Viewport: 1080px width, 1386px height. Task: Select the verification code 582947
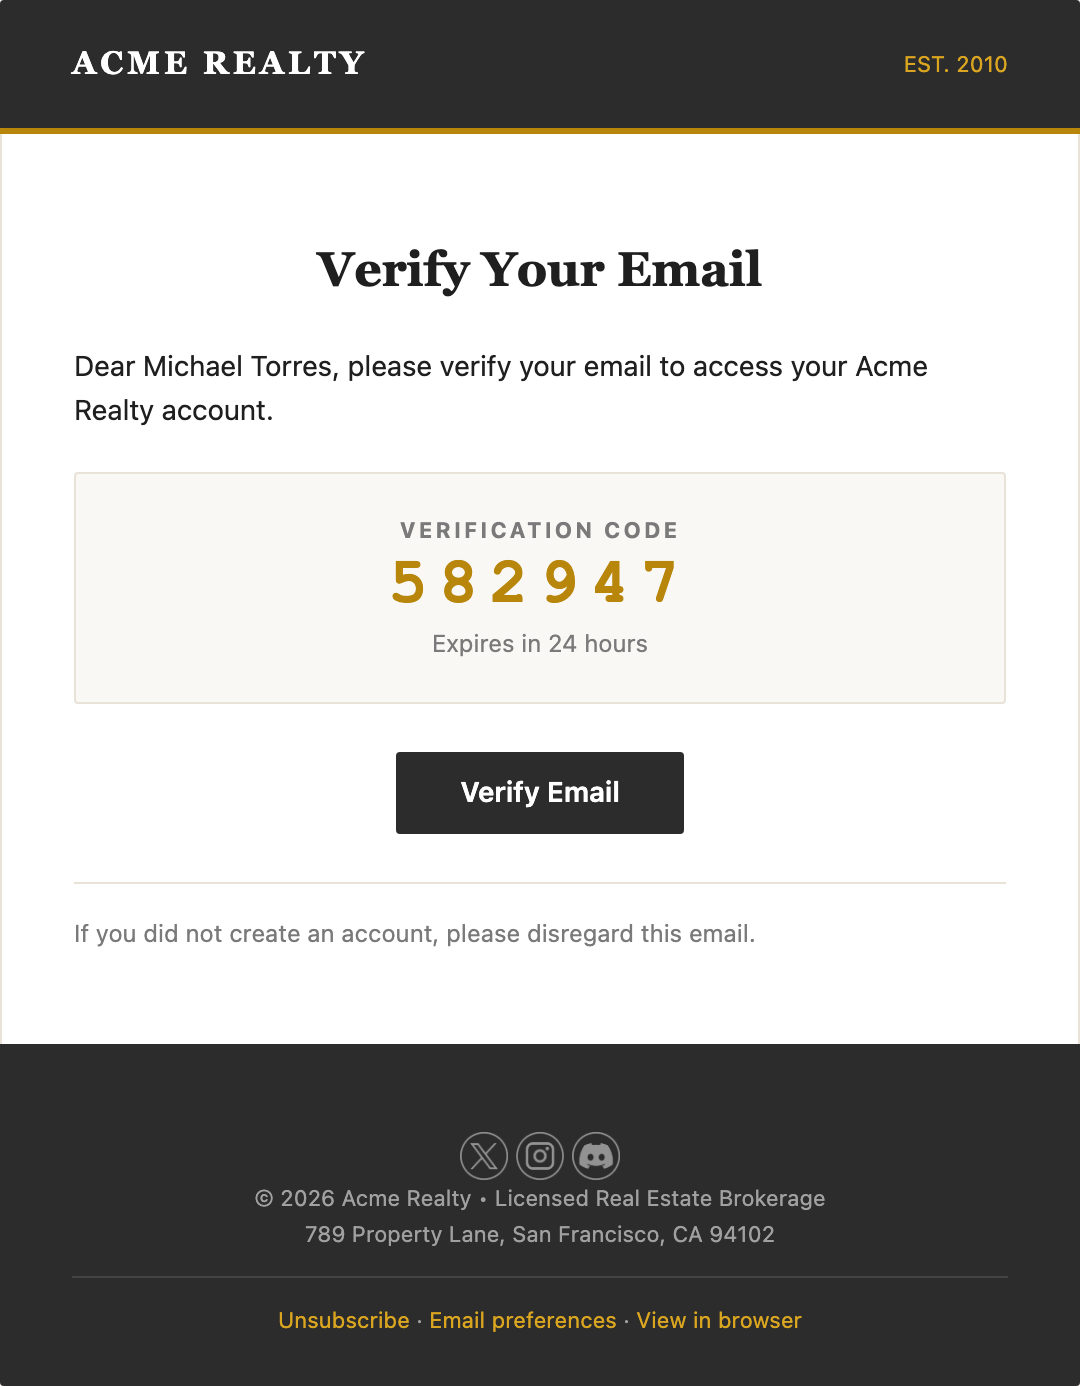point(540,583)
